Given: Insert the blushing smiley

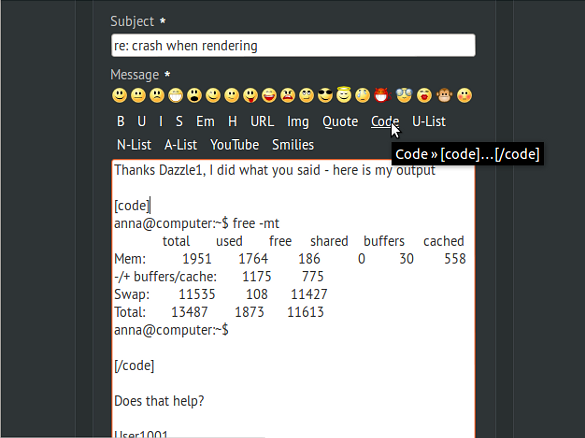Looking at the screenshot, I should (x=464, y=96).
